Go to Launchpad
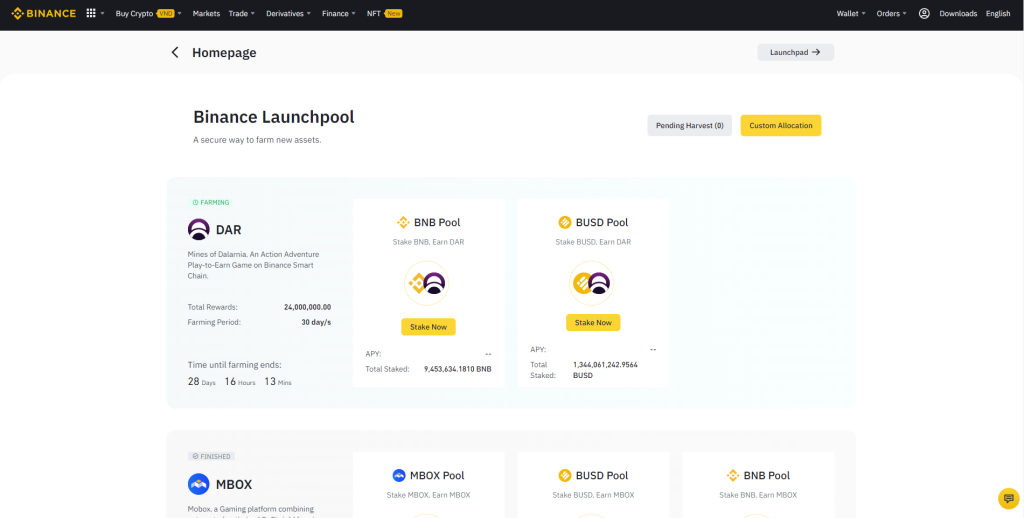 click(x=795, y=52)
